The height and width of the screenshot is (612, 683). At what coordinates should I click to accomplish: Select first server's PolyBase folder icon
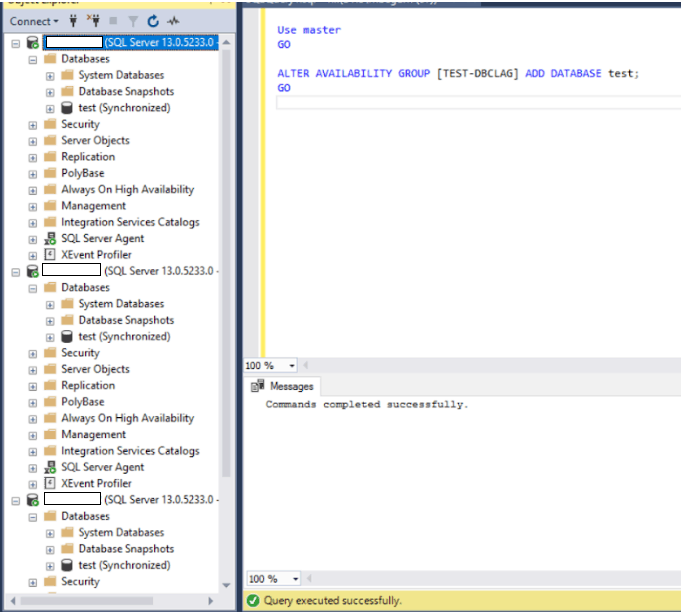coord(50,173)
